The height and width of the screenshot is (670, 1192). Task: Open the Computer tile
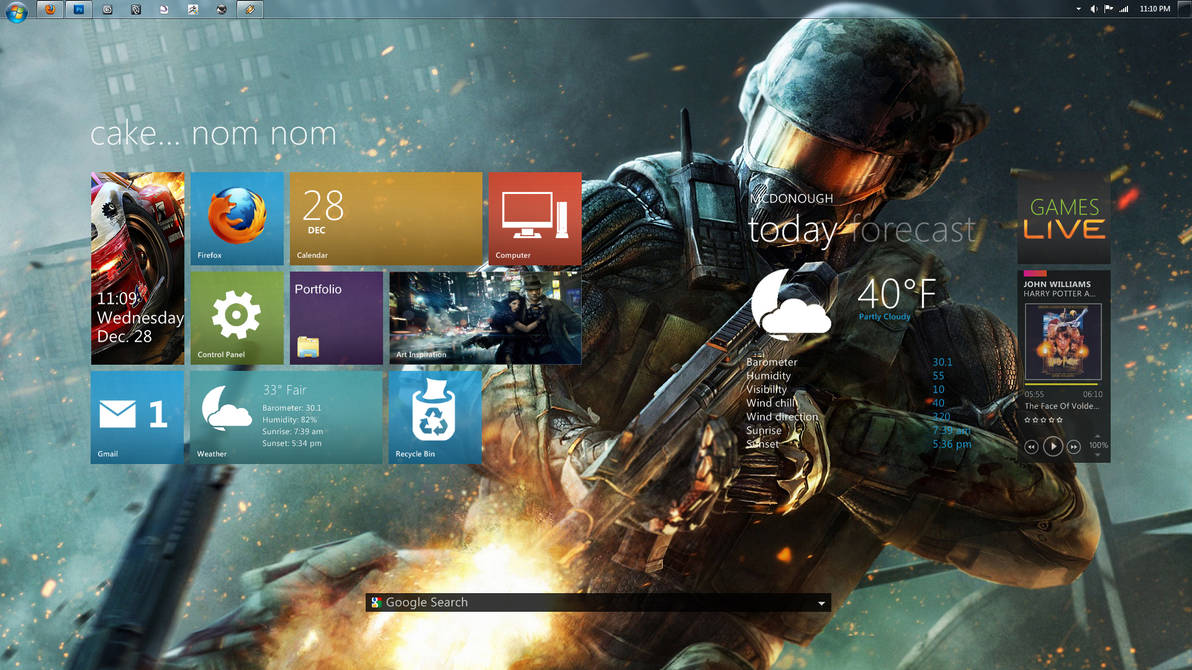tap(534, 215)
